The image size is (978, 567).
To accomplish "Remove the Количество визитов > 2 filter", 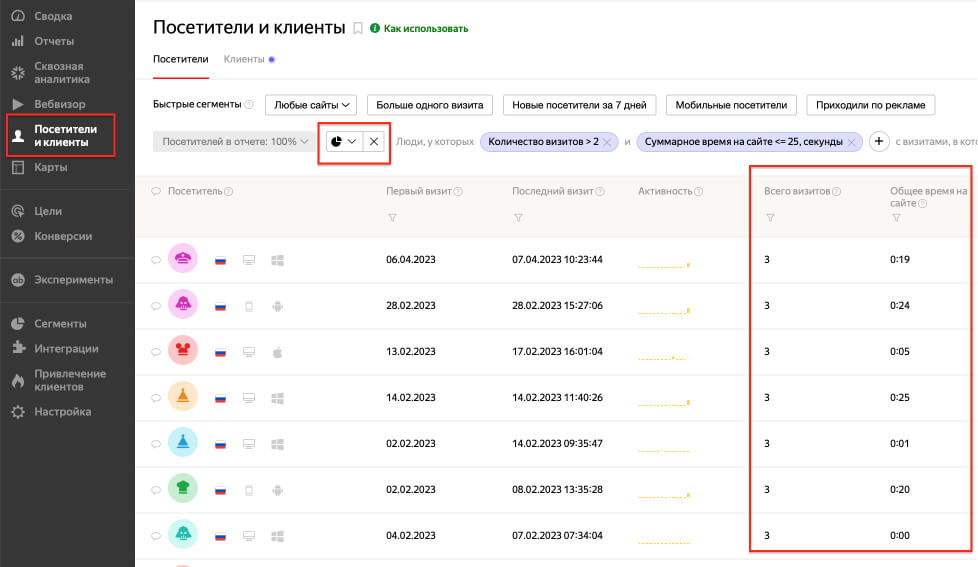I will click(x=608, y=143).
